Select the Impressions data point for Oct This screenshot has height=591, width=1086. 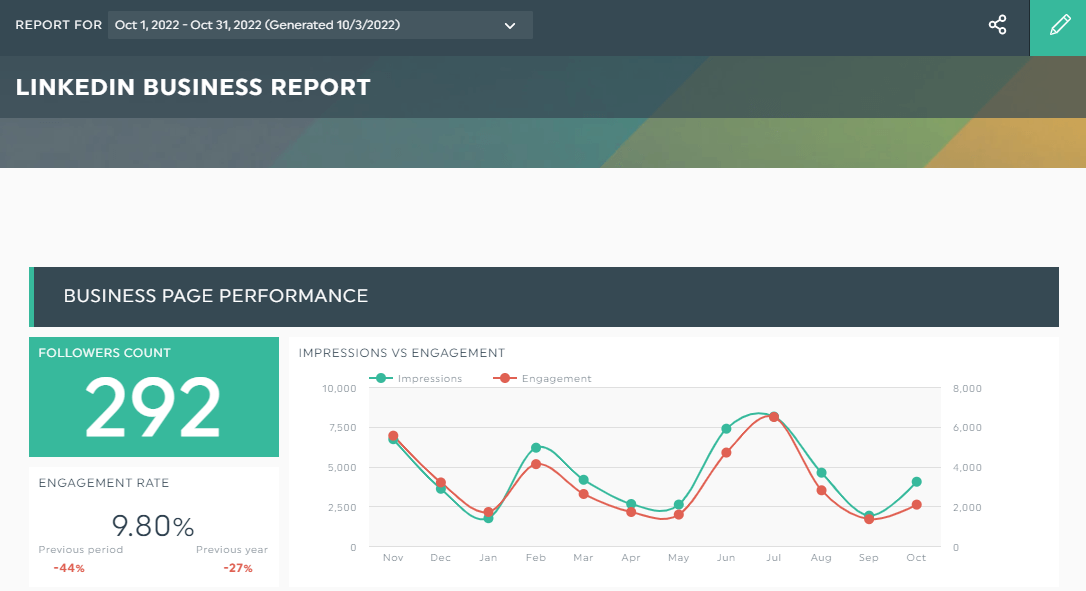click(x=916, y=482)
